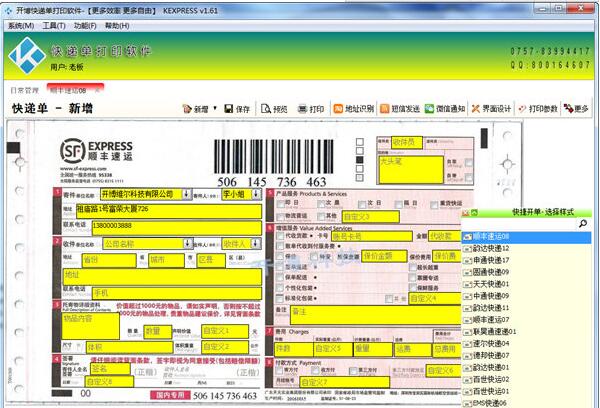Click the 保价金额 insured amount field
Image resolution: width=600 pixels, height=408 pixels.
click(x=384, y=256)
